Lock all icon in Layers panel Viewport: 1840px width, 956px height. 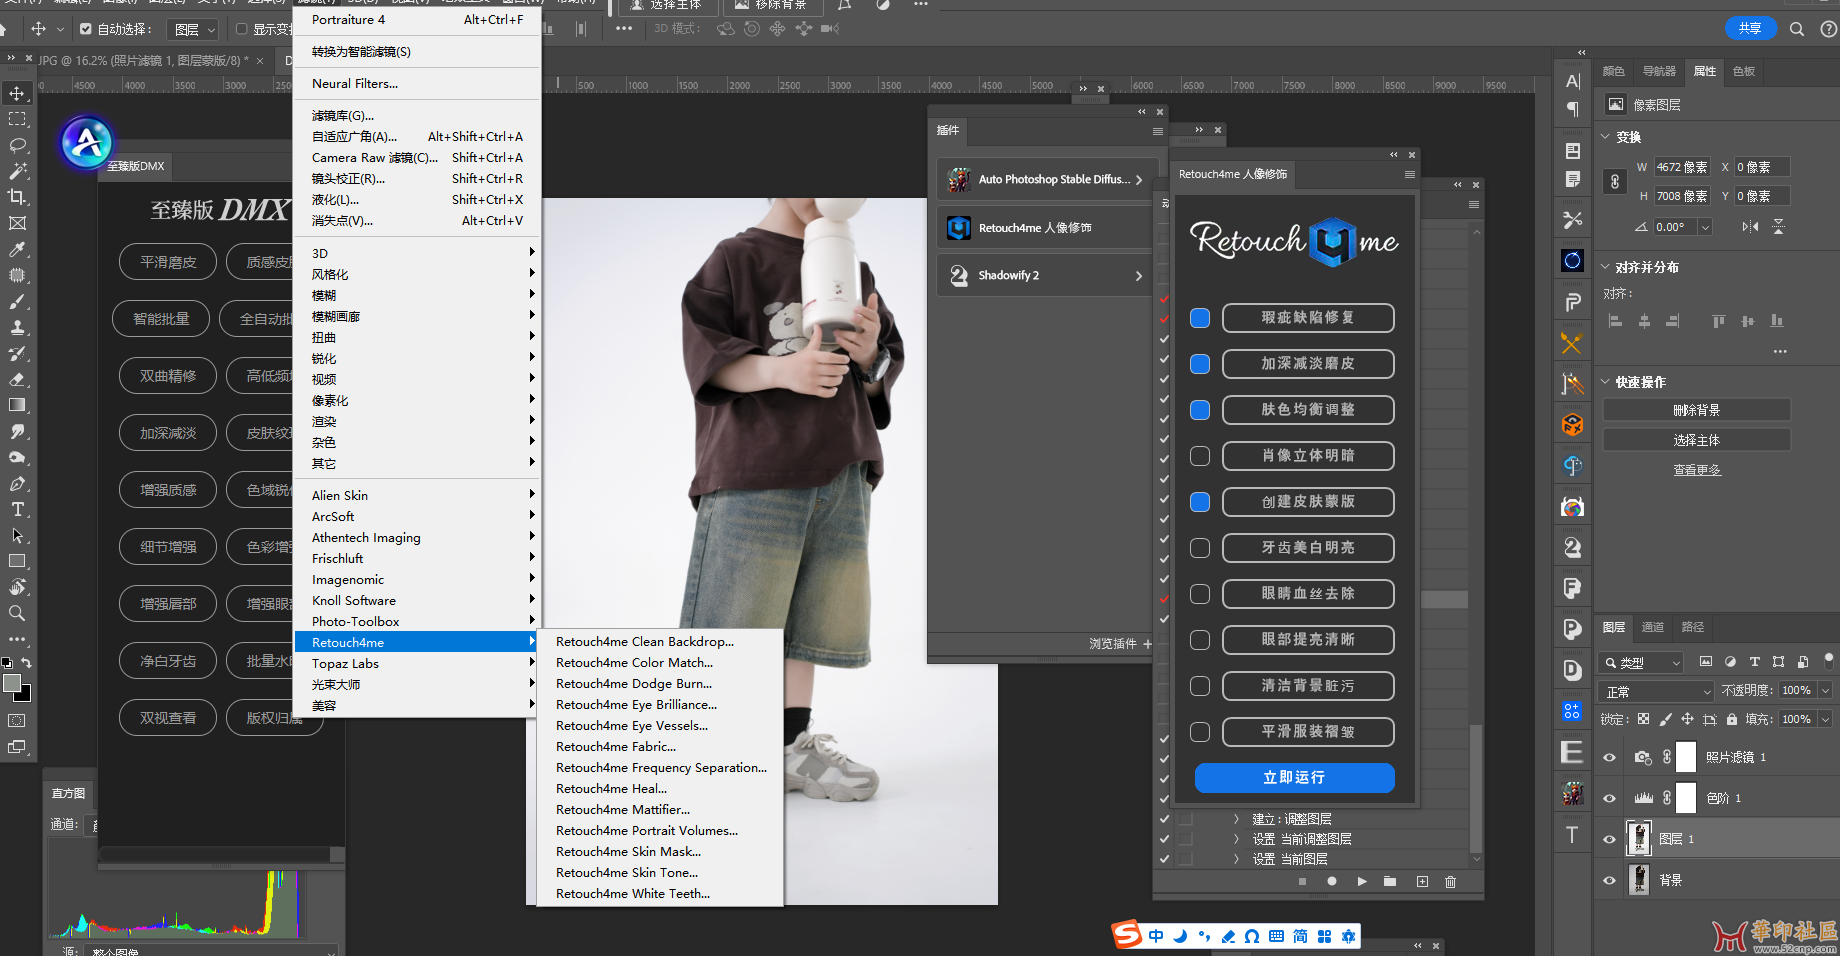[1732, 719]
